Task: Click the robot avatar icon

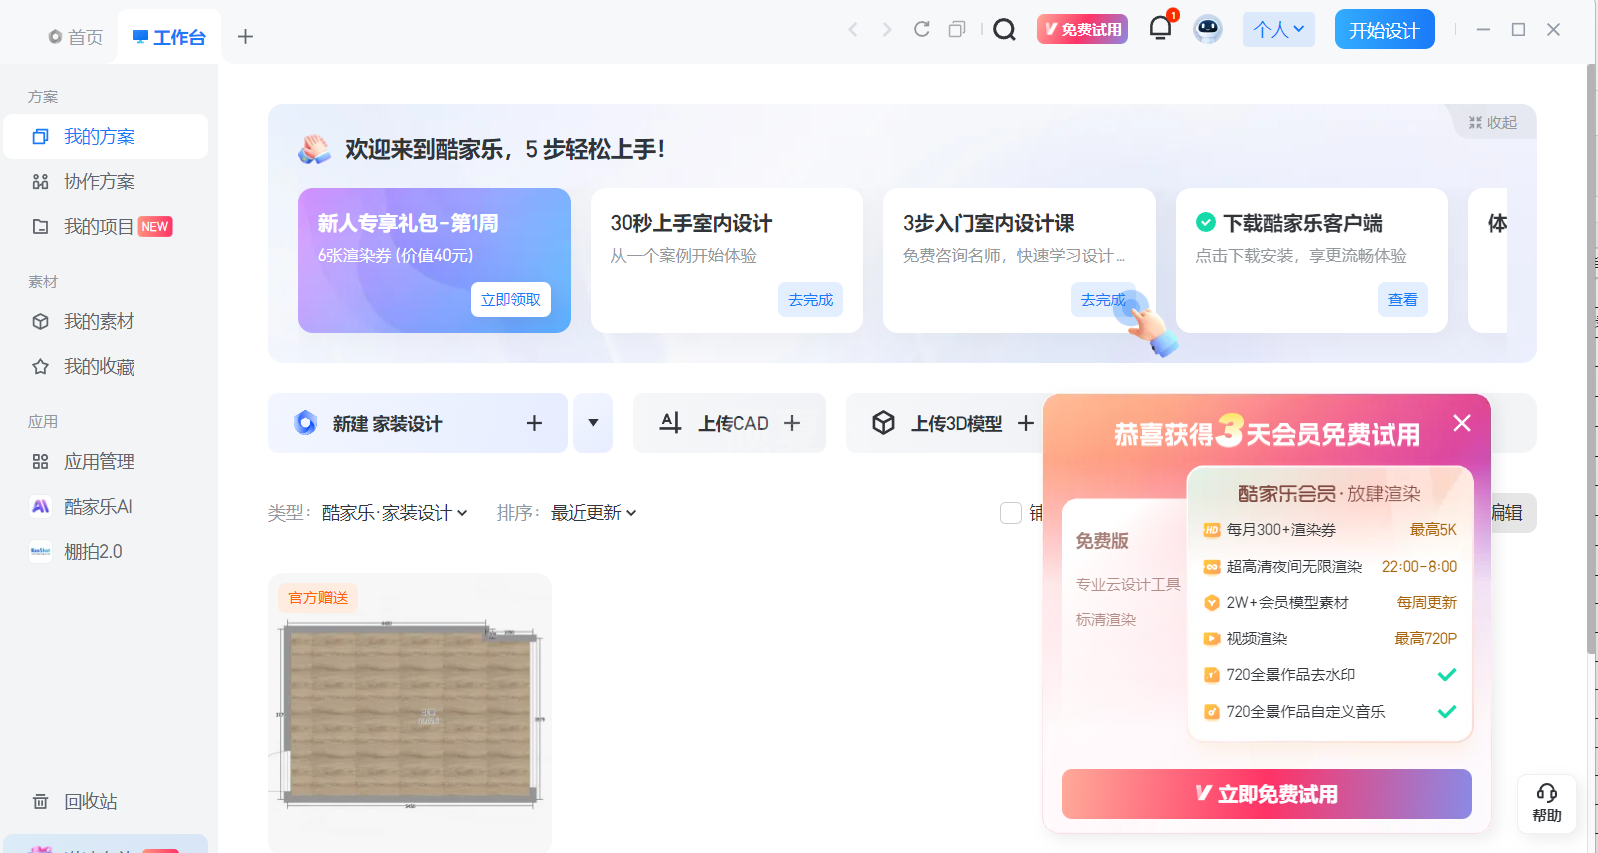Action: point(1208,29)
